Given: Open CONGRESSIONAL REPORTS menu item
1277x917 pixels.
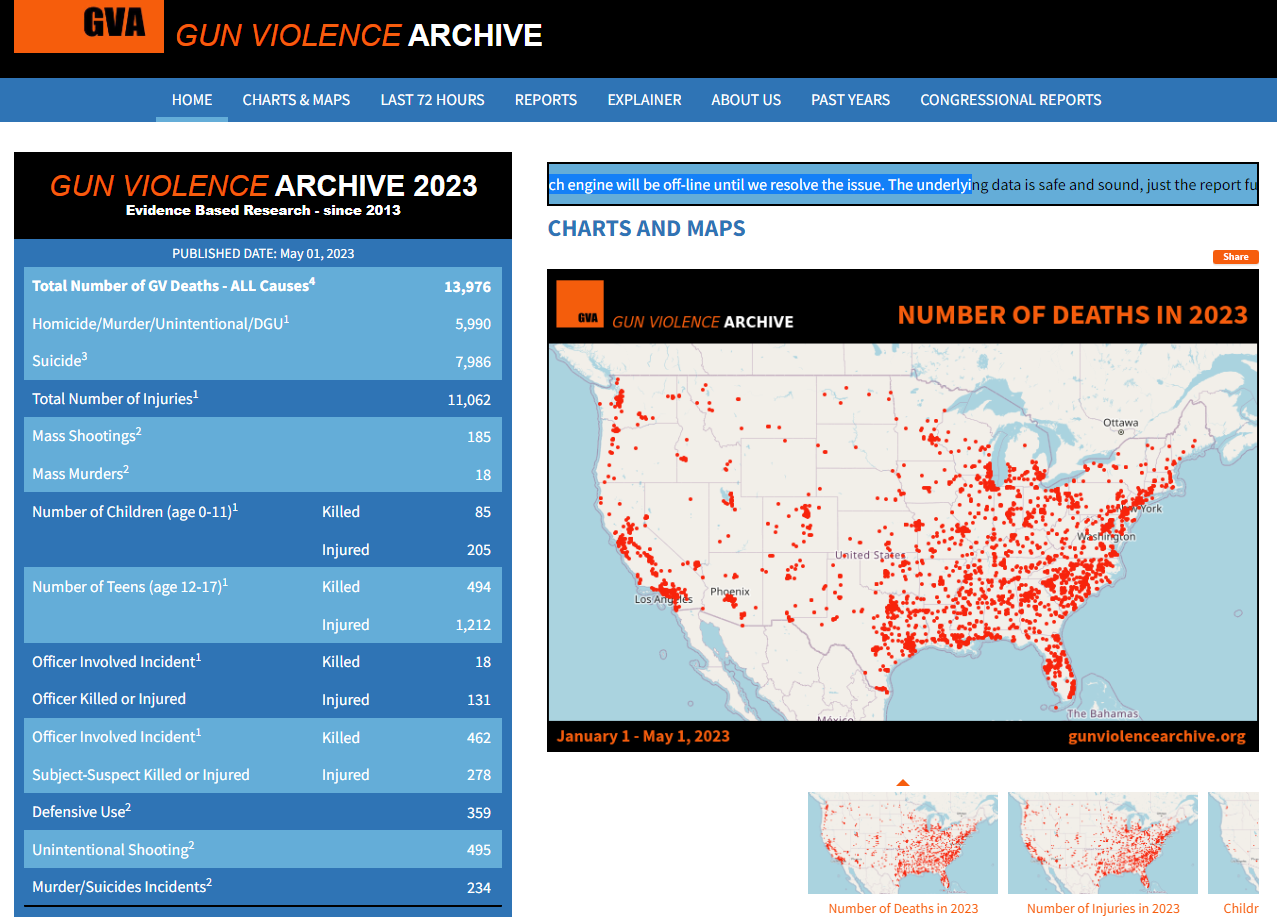Looking at the screenshot, I should 1011,100.
